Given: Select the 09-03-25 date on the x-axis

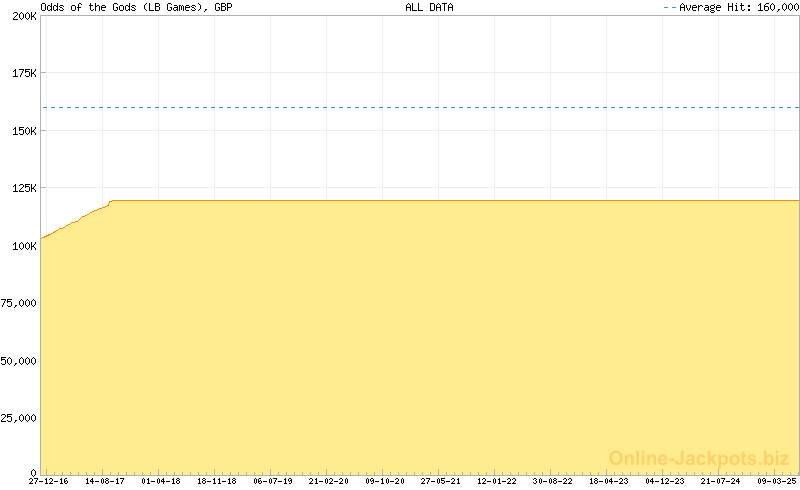Looking at the screenshot, I should point(776,482).
